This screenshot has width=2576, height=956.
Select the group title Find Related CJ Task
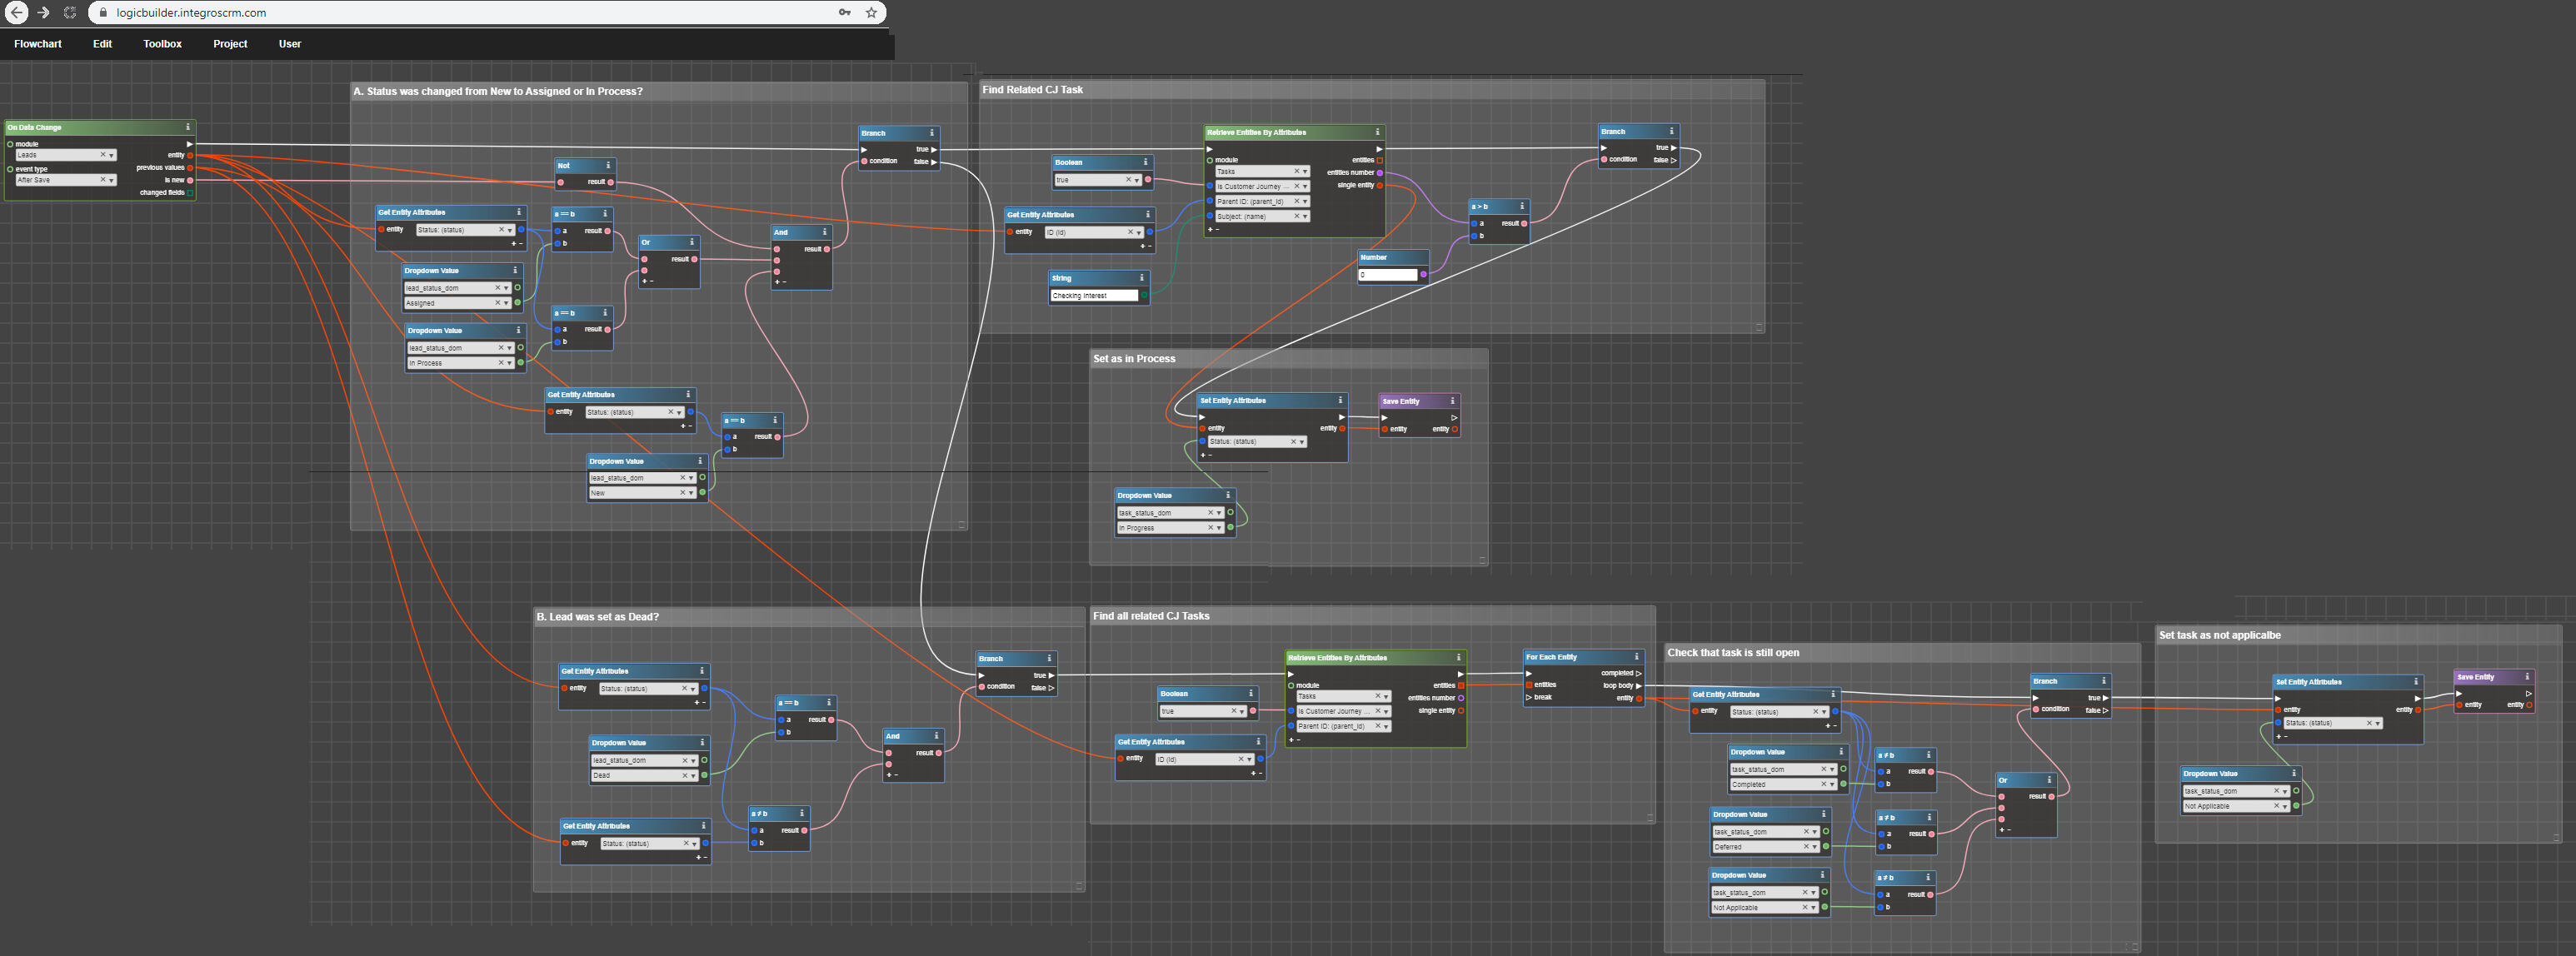coord(1032,90)
